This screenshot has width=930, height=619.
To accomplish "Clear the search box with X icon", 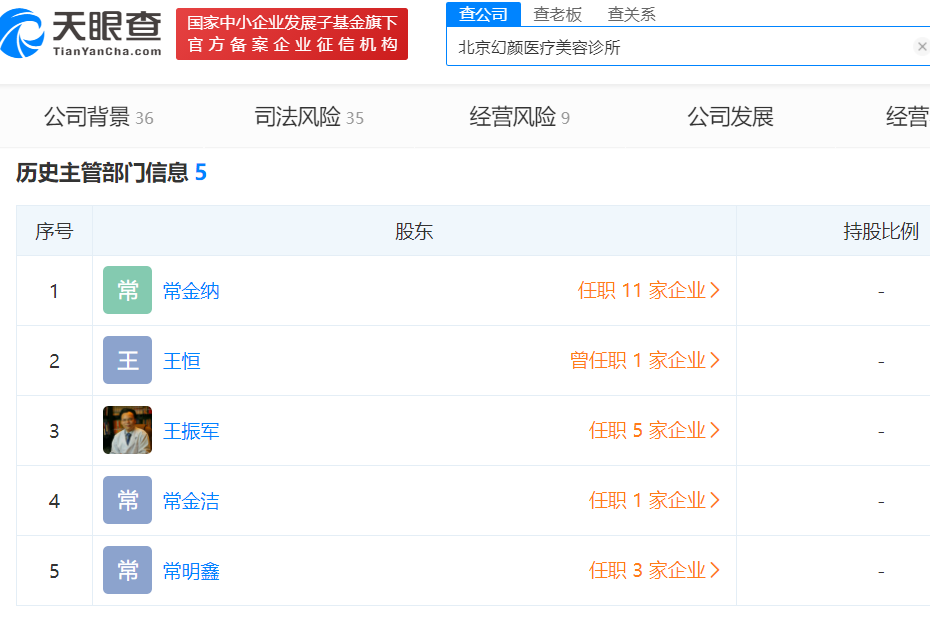I will pos(921,47).
